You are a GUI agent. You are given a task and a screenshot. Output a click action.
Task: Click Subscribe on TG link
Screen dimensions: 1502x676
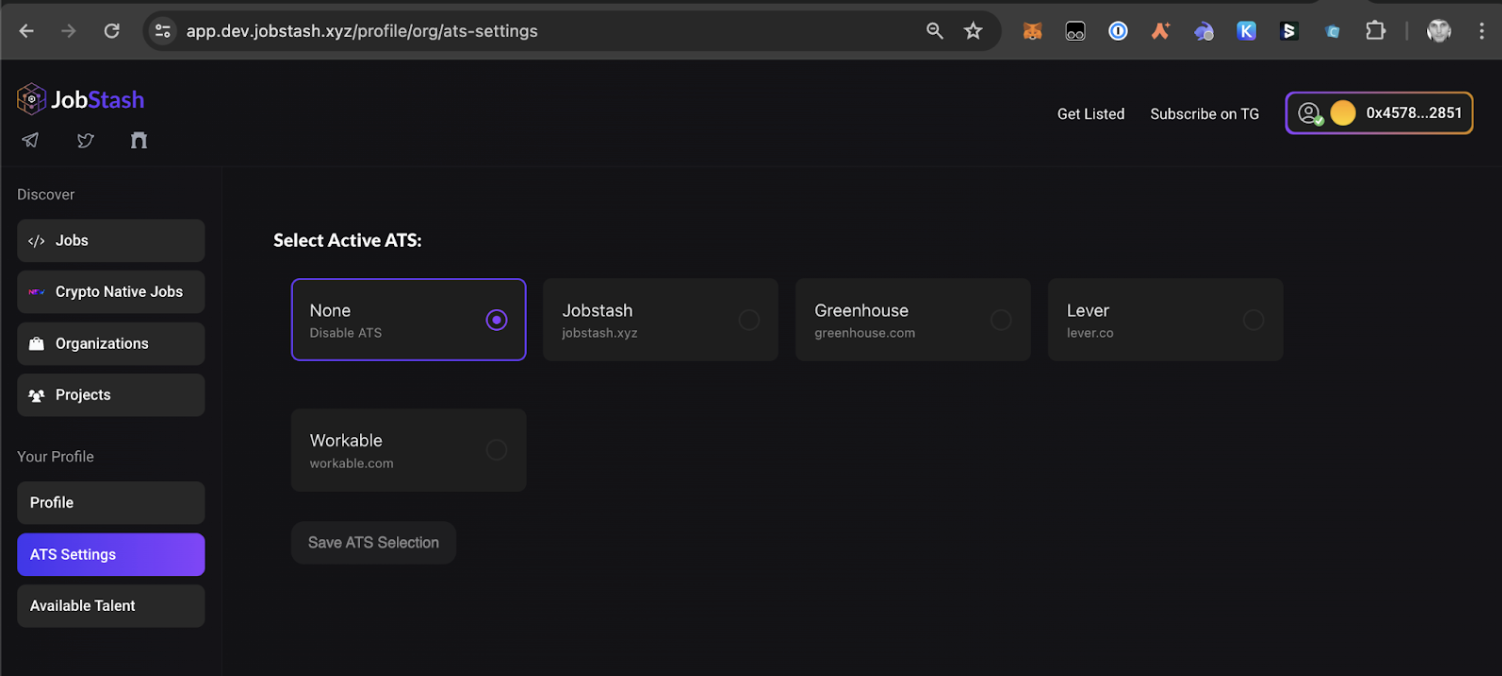pyautogui.click(x=1204, y=114)
